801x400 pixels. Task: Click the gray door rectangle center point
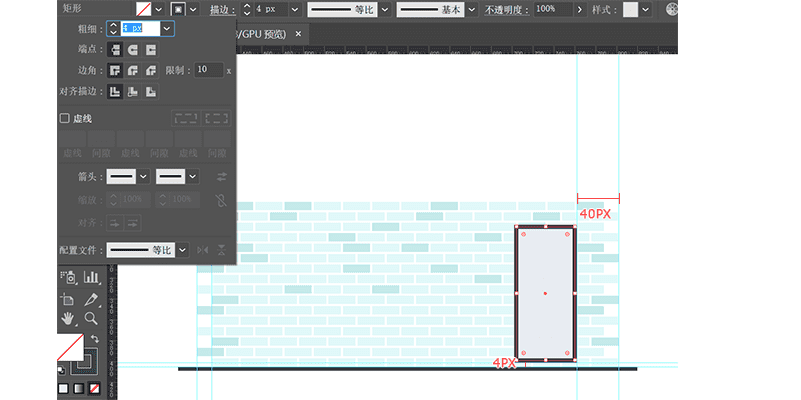coord(545,293)
